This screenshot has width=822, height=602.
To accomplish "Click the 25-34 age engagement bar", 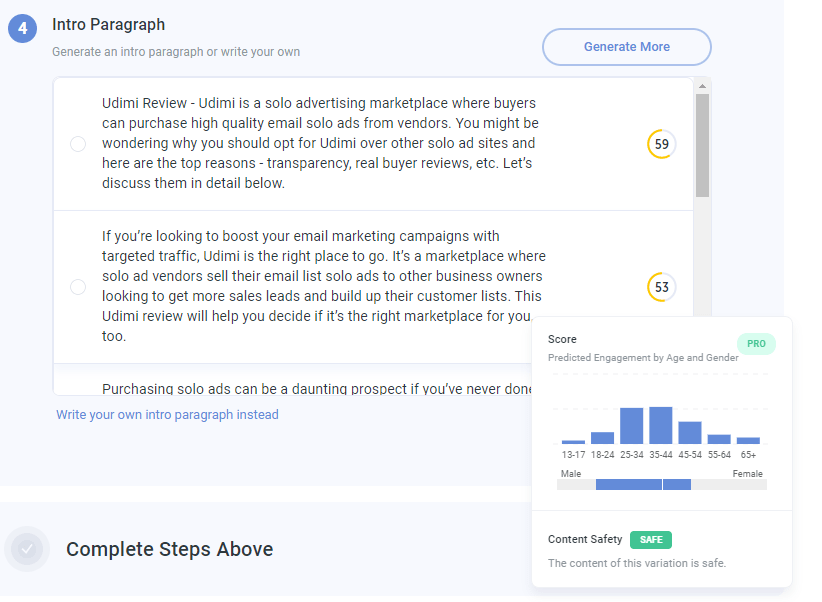I will click(631, 426).
